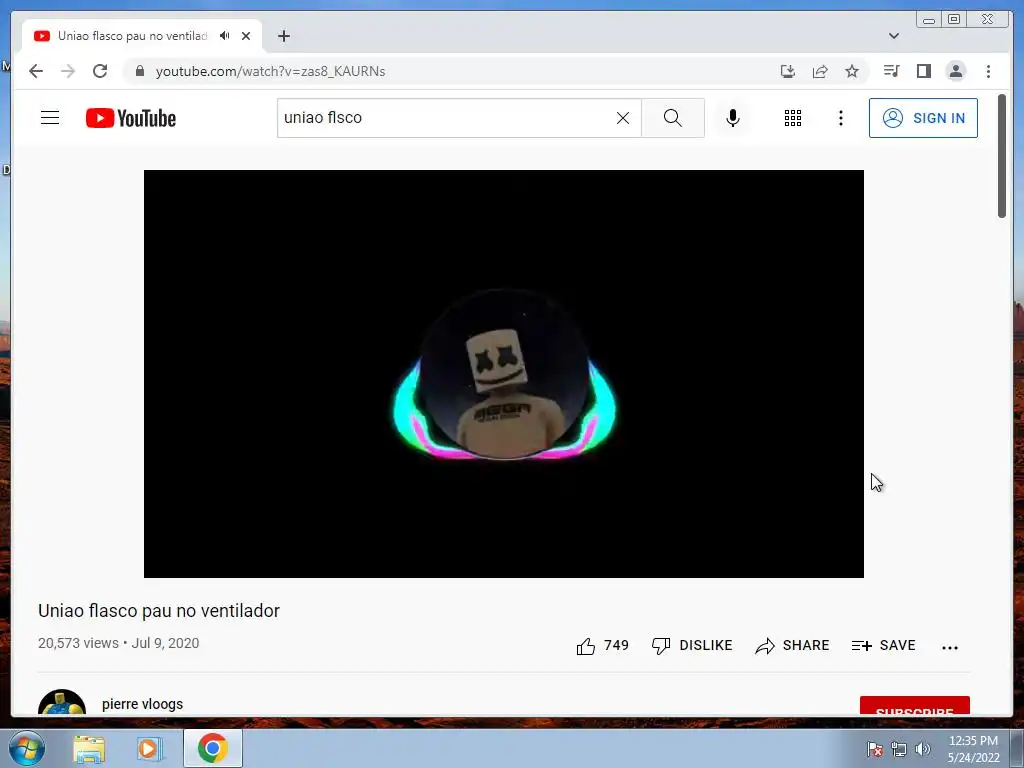Click the DISLIKE button
This screenshot has height=768, width=1024.
tap(692, 646)
